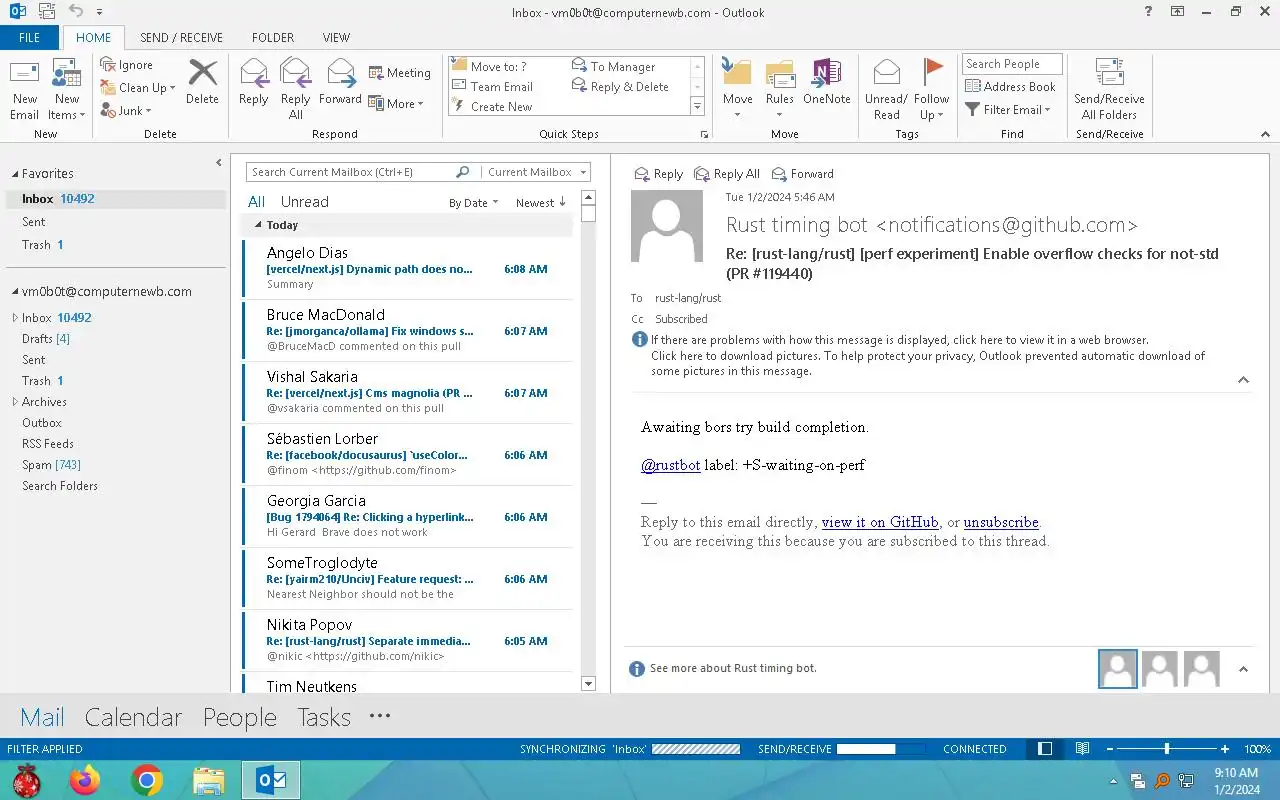Expand the Quick Steps gallery
The height and width of the screenshot is (800, 1280).
[x=697, y=107]
